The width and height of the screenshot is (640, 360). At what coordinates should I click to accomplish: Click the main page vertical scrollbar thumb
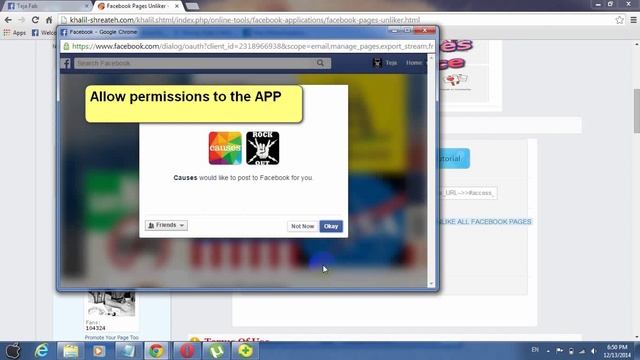pyautogui.click(x=636, y=111)
